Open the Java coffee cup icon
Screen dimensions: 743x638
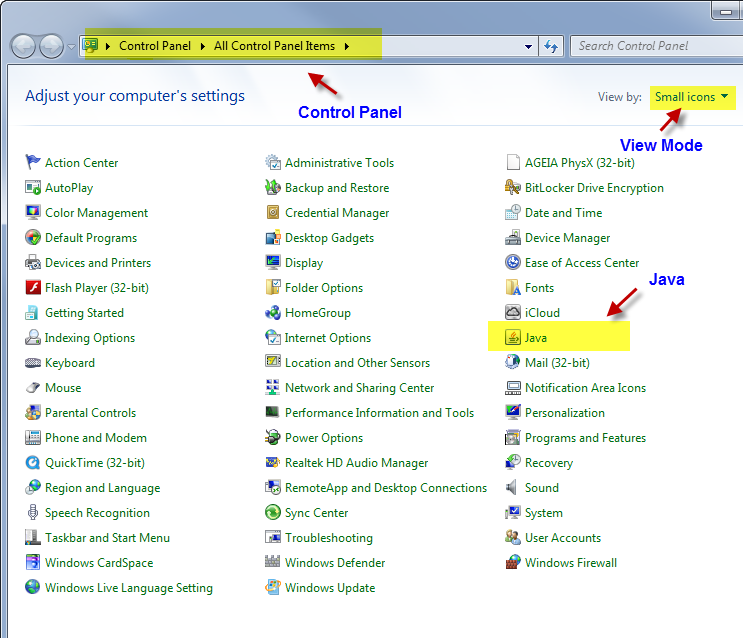click(513, 337)
